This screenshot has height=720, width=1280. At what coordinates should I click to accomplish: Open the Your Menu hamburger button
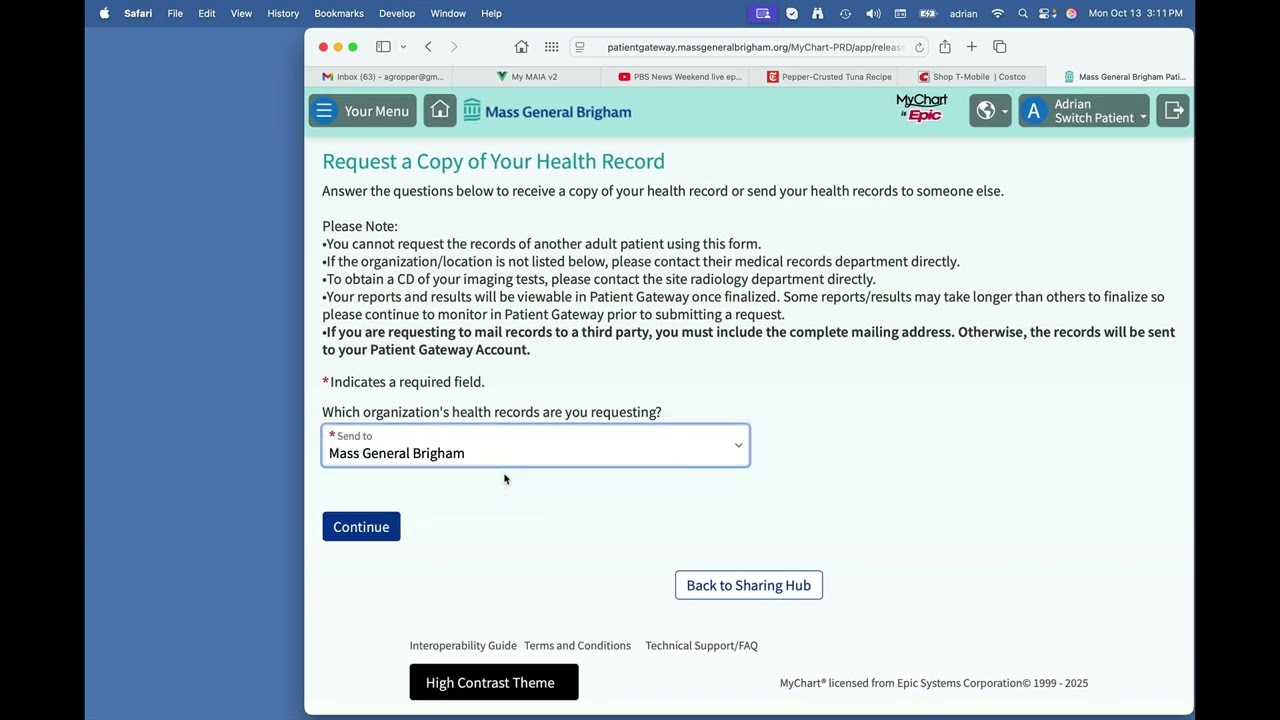pyautogui.click(x=362, y=111)
